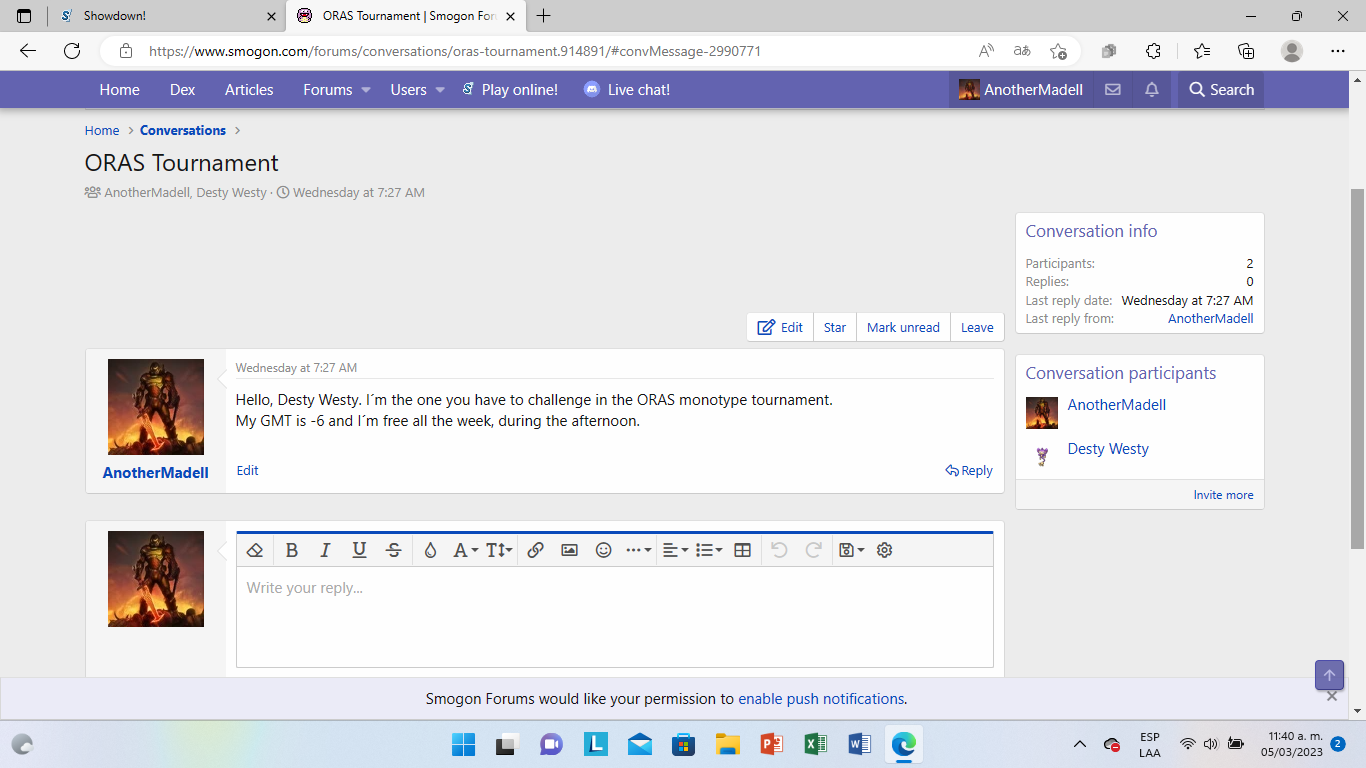The width and height of the screenshot is (1366, 768).
Task: Open the Smilies emoji picker
Action: 603,550
